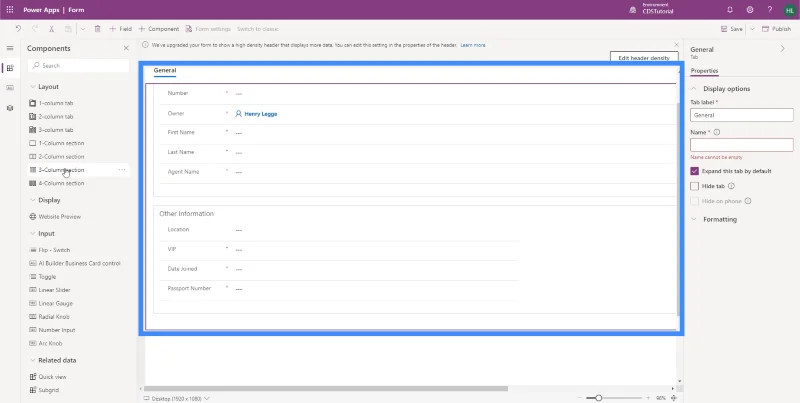This screenshot has width=800, height=403.
Task: Click the Redo toolbar icon
Action: (x=35, y=29)
